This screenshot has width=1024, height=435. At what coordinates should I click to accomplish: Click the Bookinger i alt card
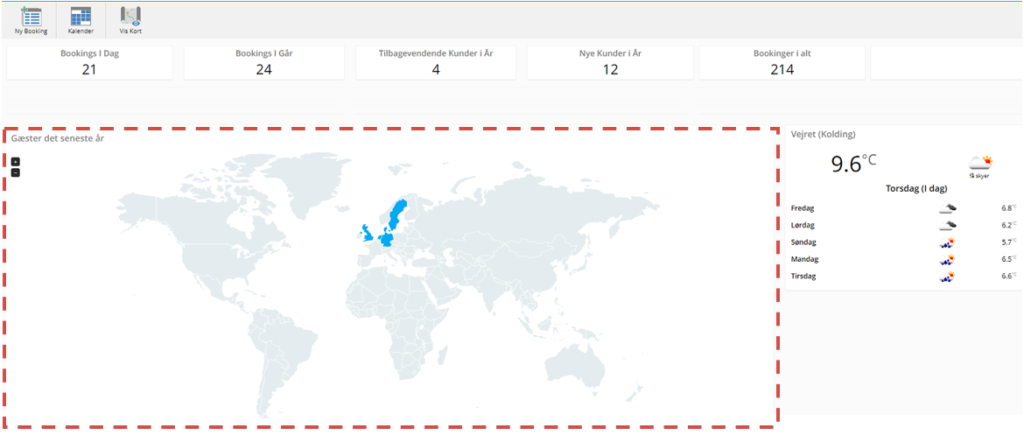781,62
